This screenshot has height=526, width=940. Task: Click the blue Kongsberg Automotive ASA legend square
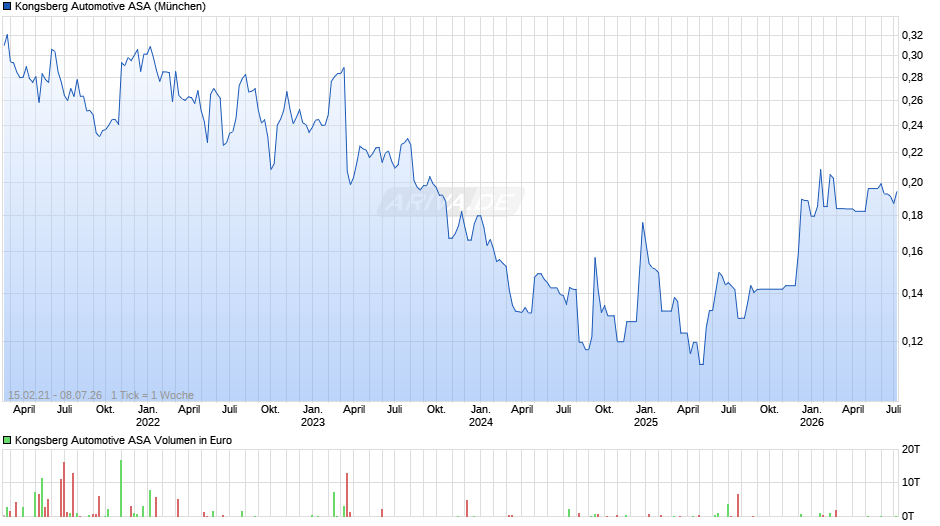7,6
